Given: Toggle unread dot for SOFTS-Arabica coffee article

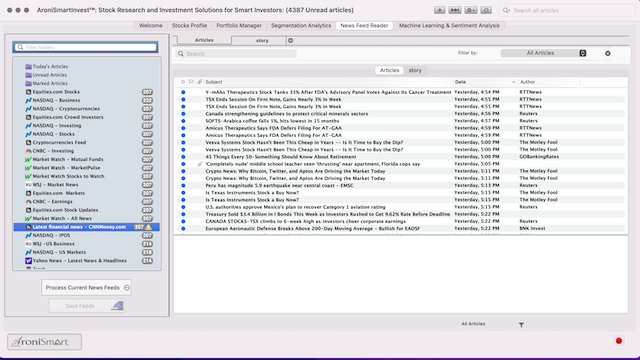Looking at the screenshot, I should (x=183, y=121).
